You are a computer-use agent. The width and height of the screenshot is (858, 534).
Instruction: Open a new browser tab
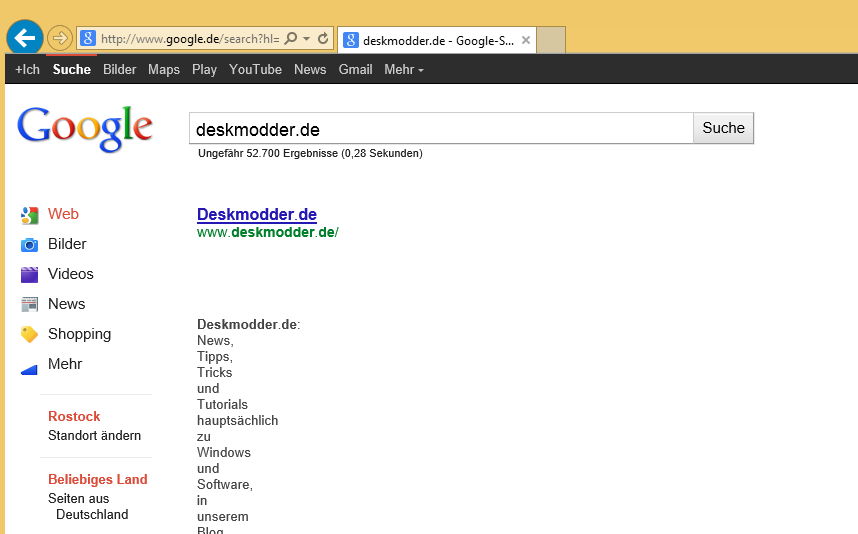tap(550, 40)
